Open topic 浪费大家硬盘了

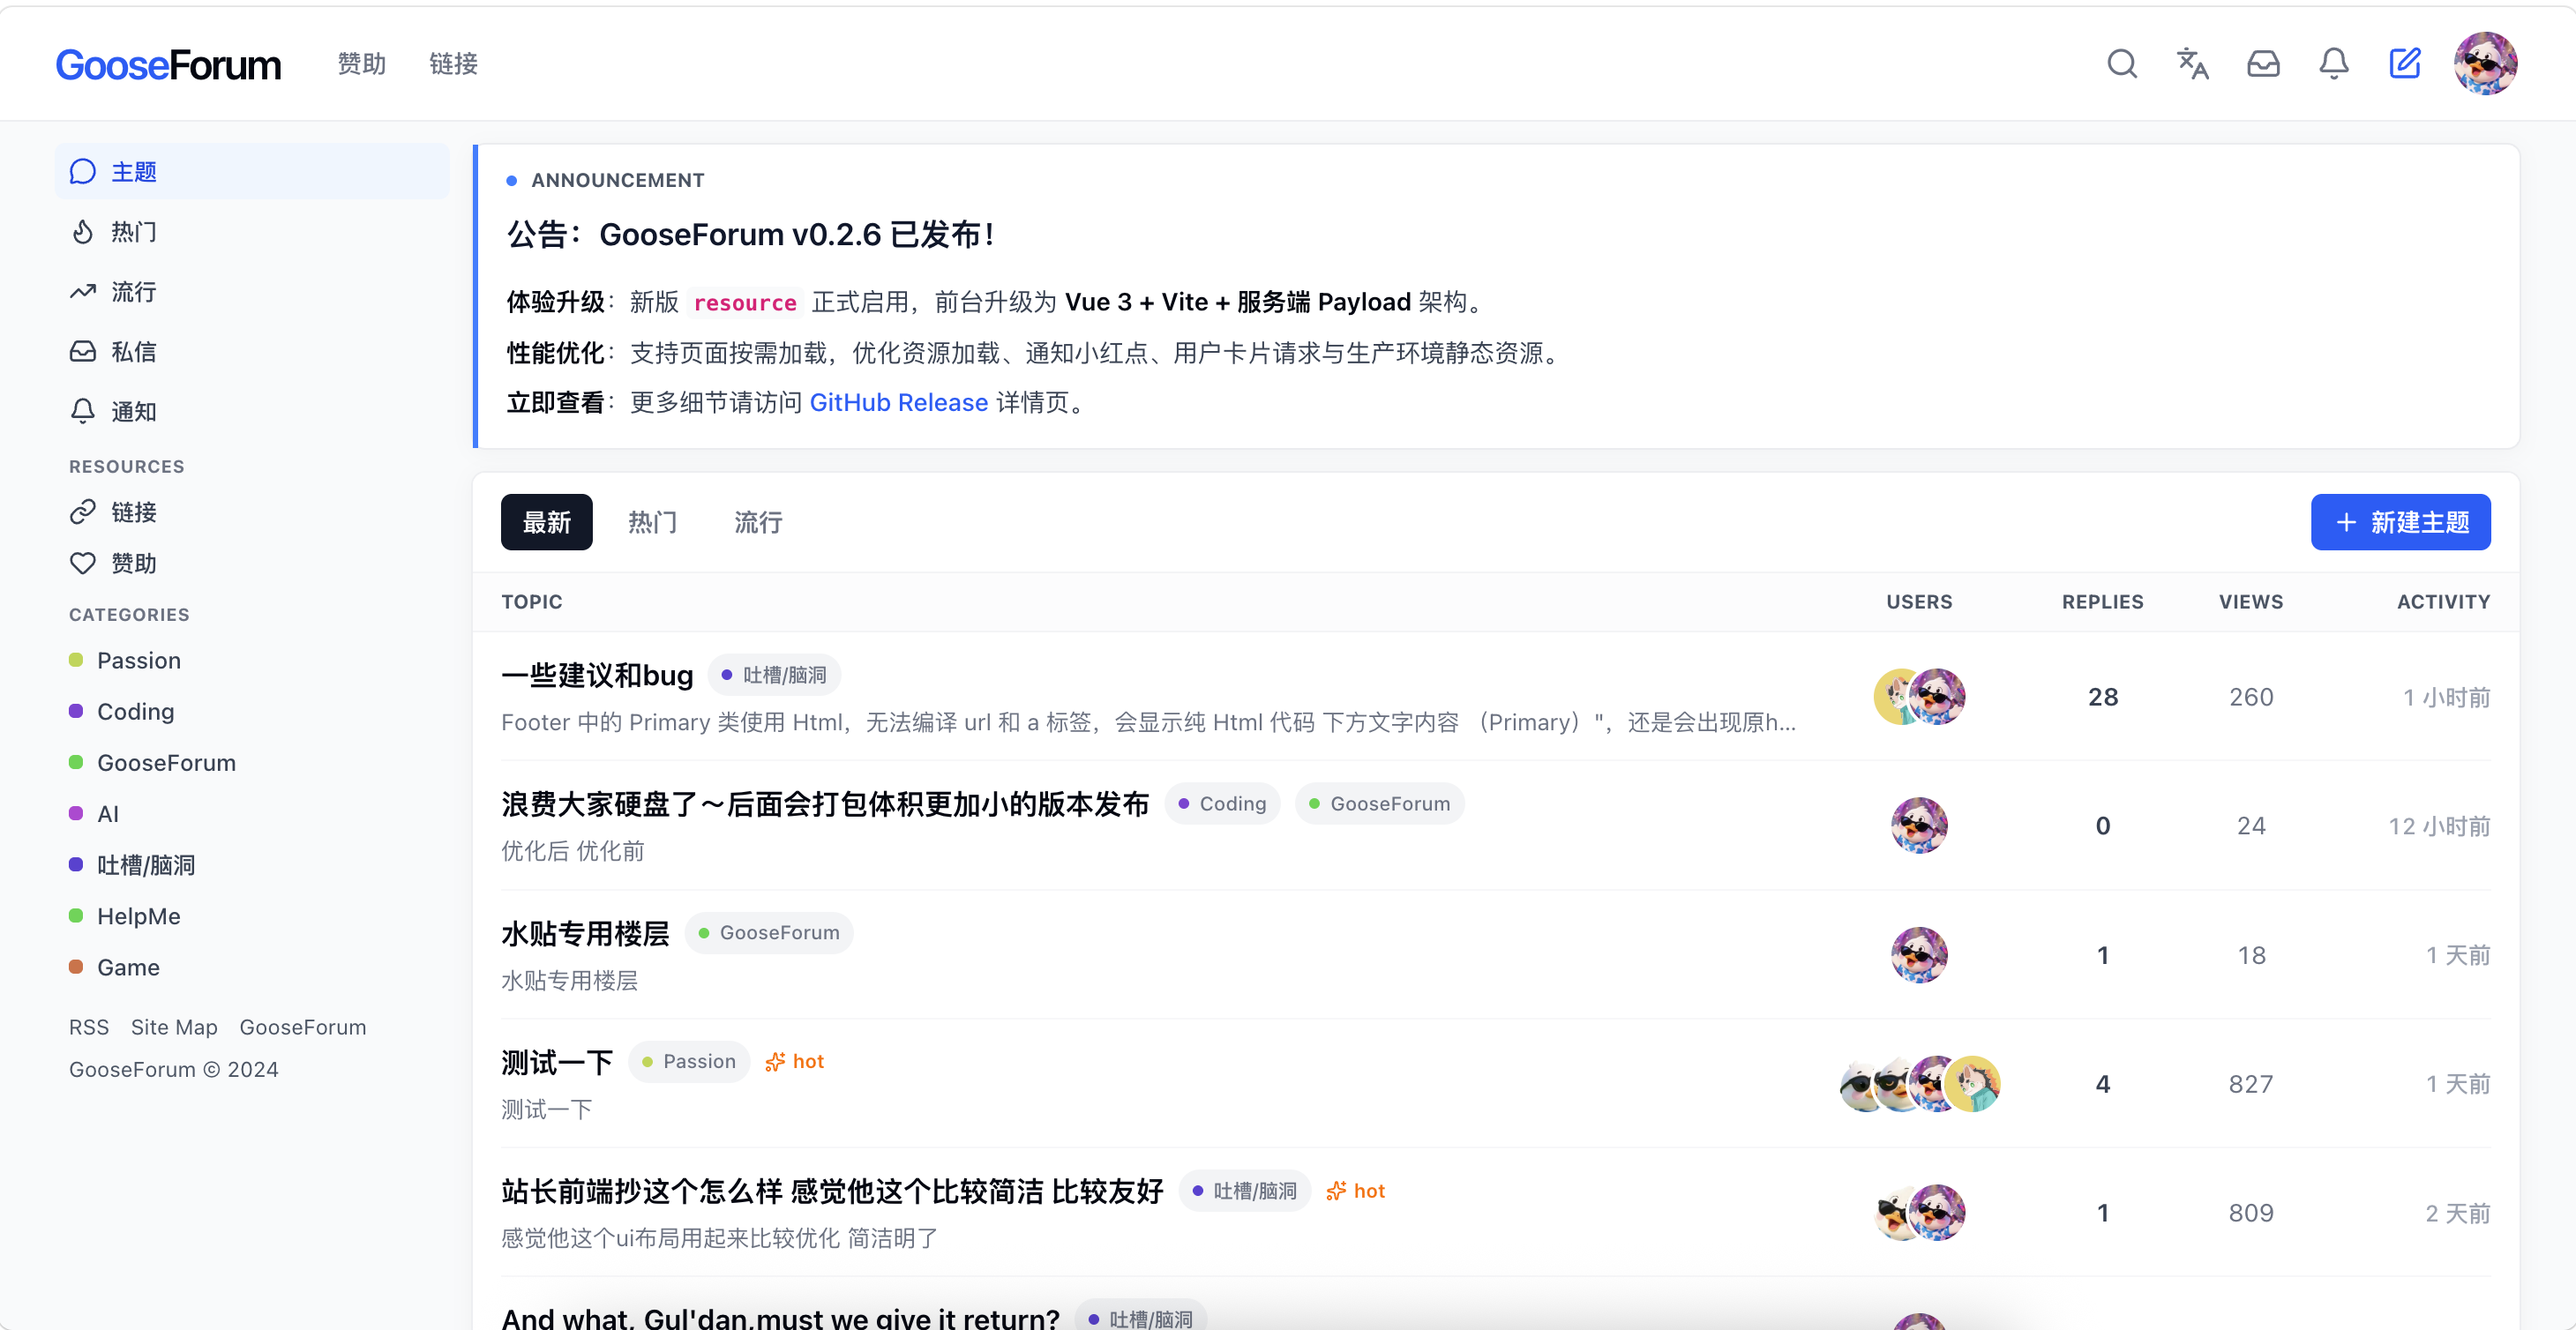[825, 804]
